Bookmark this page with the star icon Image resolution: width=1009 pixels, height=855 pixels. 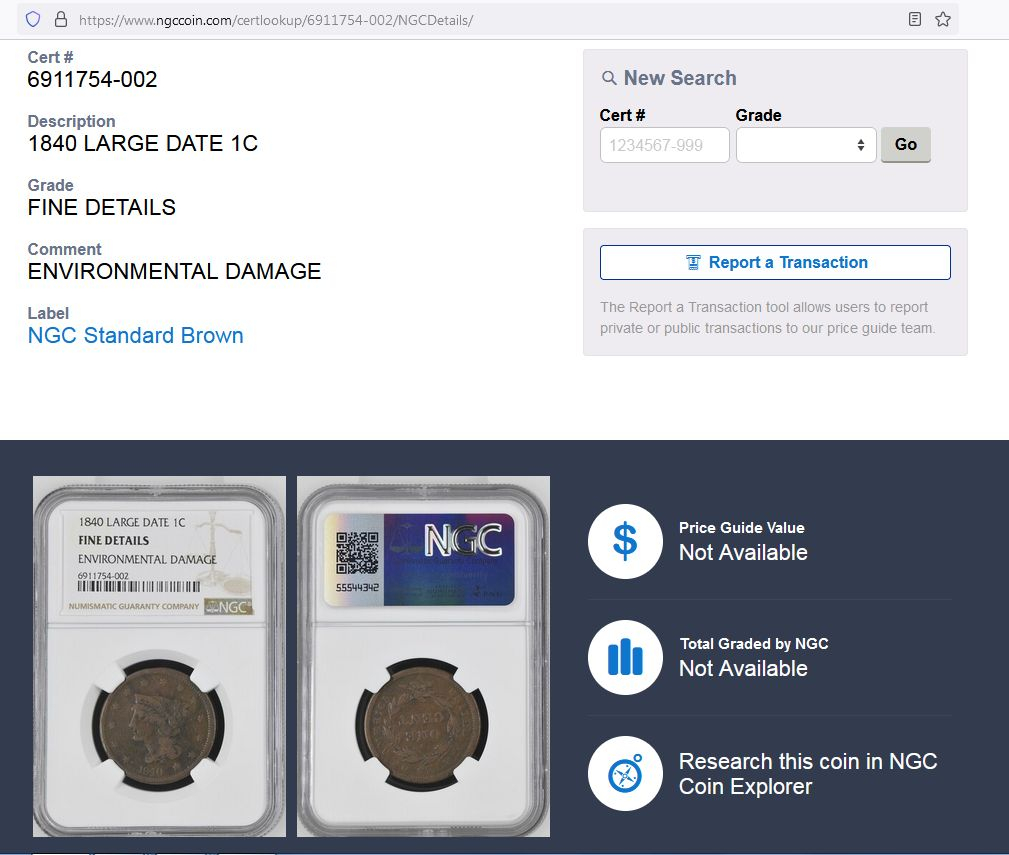click(943, 19)
